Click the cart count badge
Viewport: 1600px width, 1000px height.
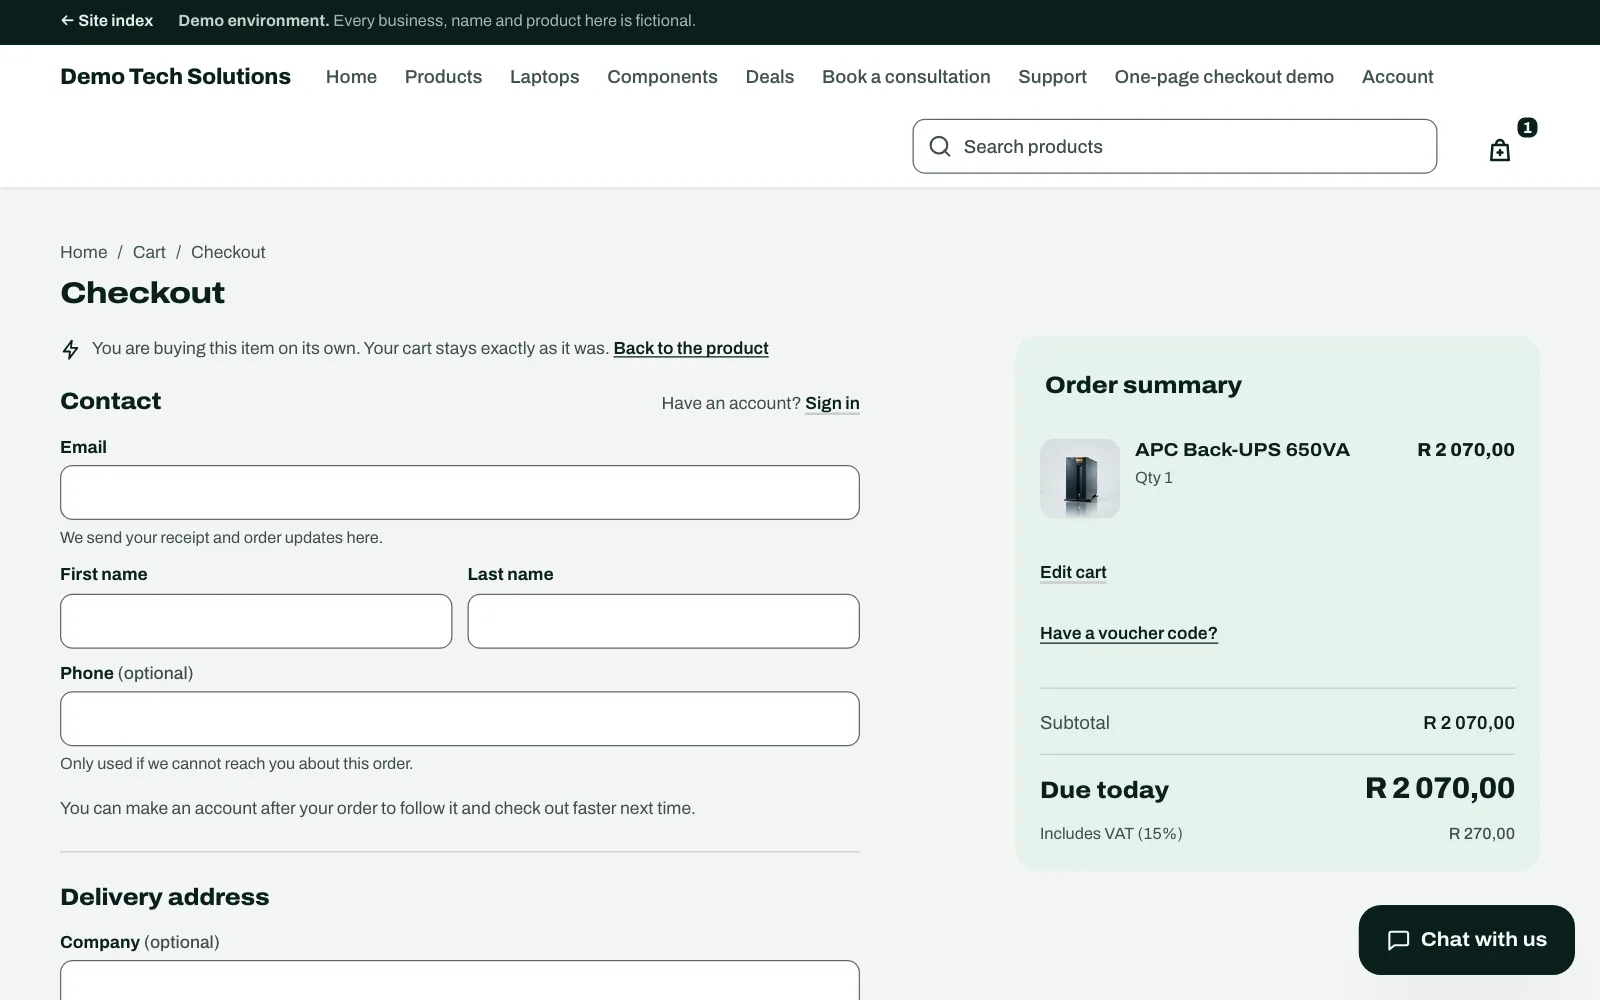pyautogui.click(x=1527, y=127)
